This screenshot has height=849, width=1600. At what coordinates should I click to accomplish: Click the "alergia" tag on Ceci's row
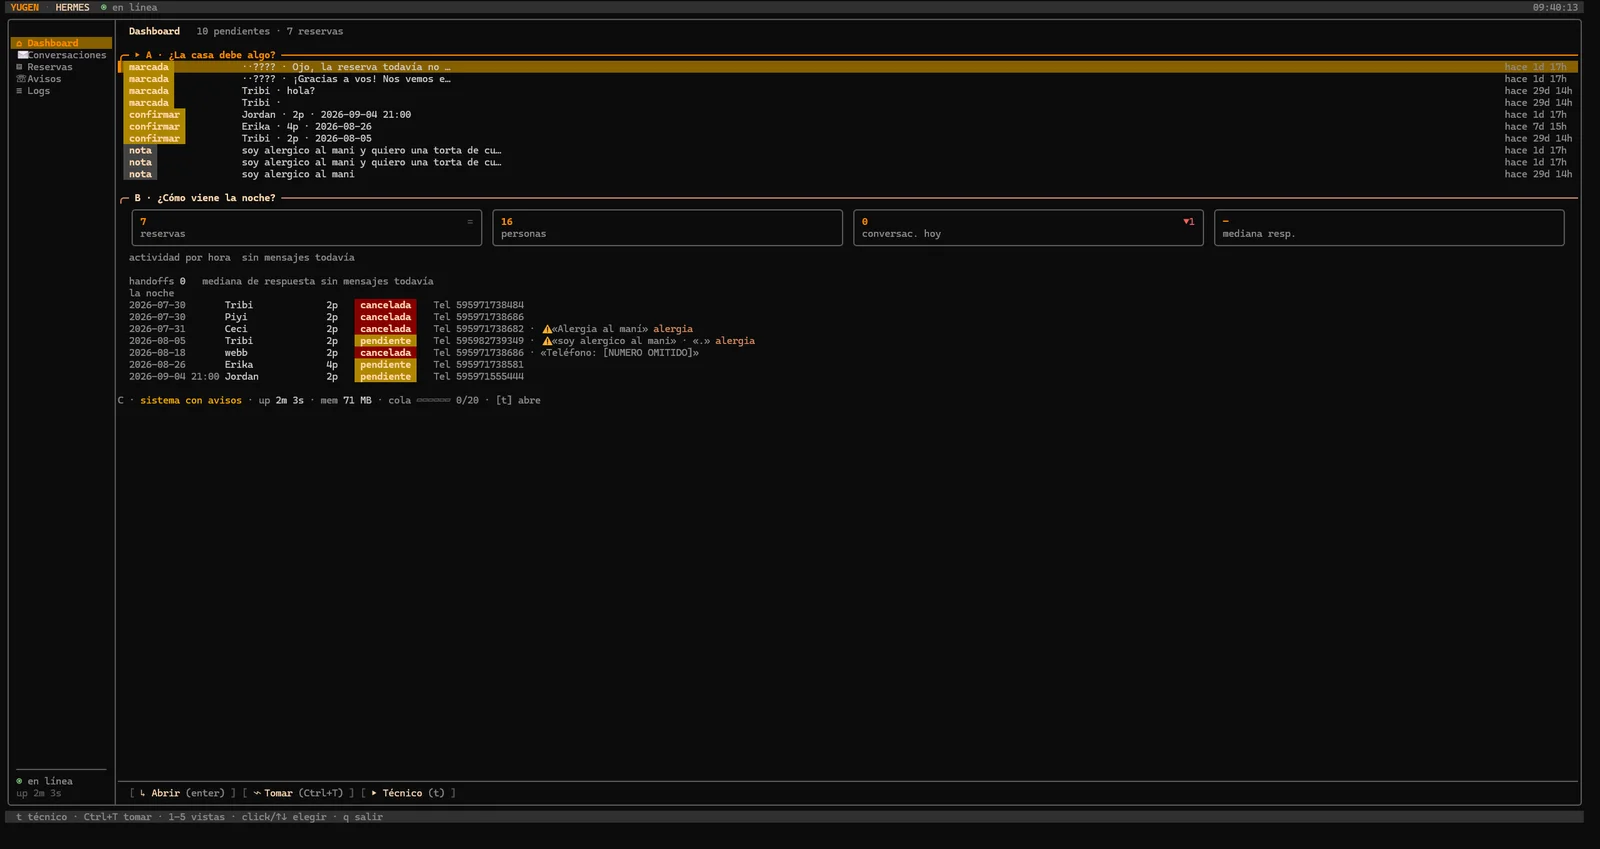click(x=673, y=329)
